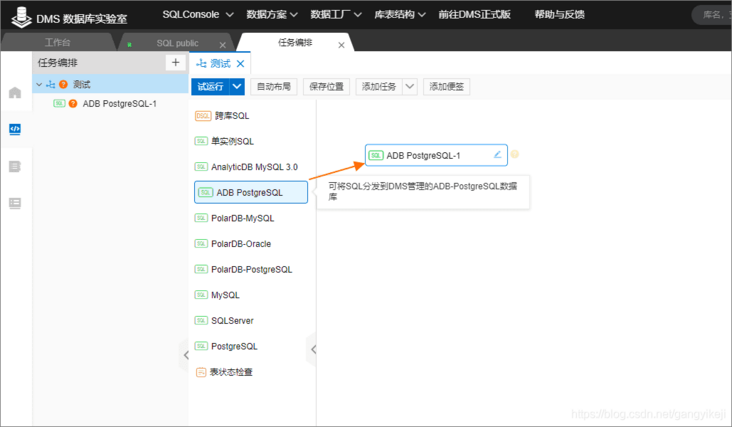The height and width of the screenshot is (427, 732).
Task: Click the 添加任务 button
Action: pyautogui.click(x=379, y=86)
